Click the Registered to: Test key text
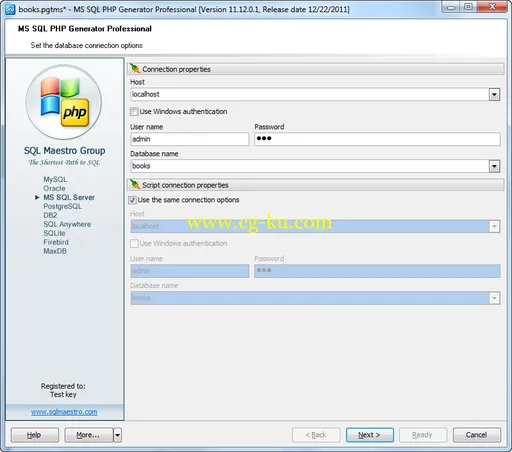Image resolution: width=512 pixels, height=452 pixels. (x=63, y=390)
